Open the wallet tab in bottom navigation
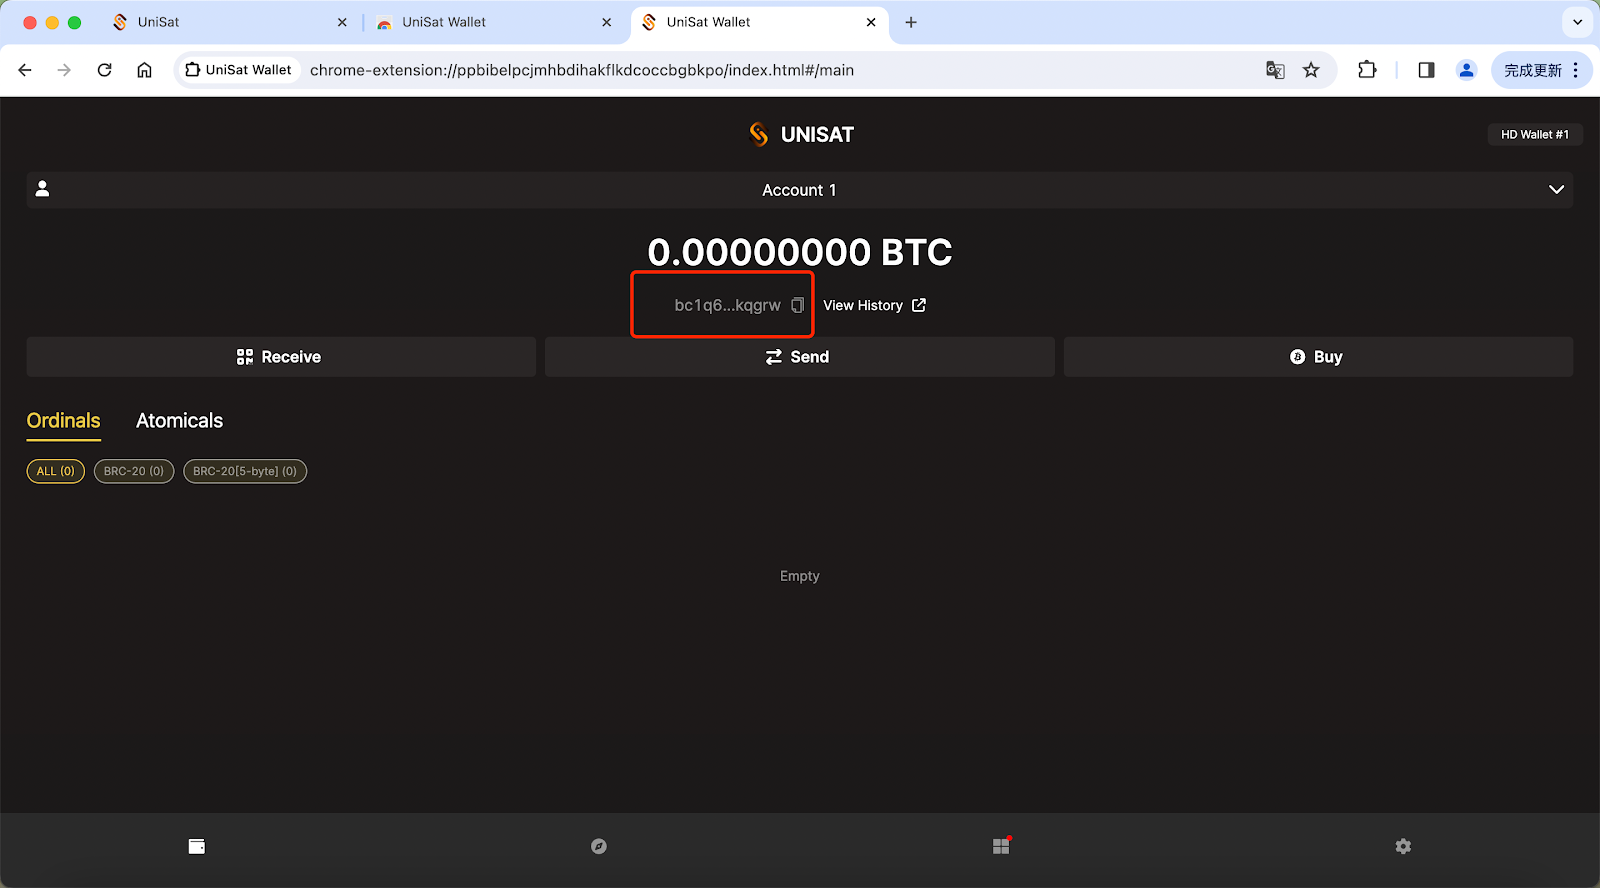Image resolution: width=1600 pixels, height=888 pixels. click(x=197, y=846)
